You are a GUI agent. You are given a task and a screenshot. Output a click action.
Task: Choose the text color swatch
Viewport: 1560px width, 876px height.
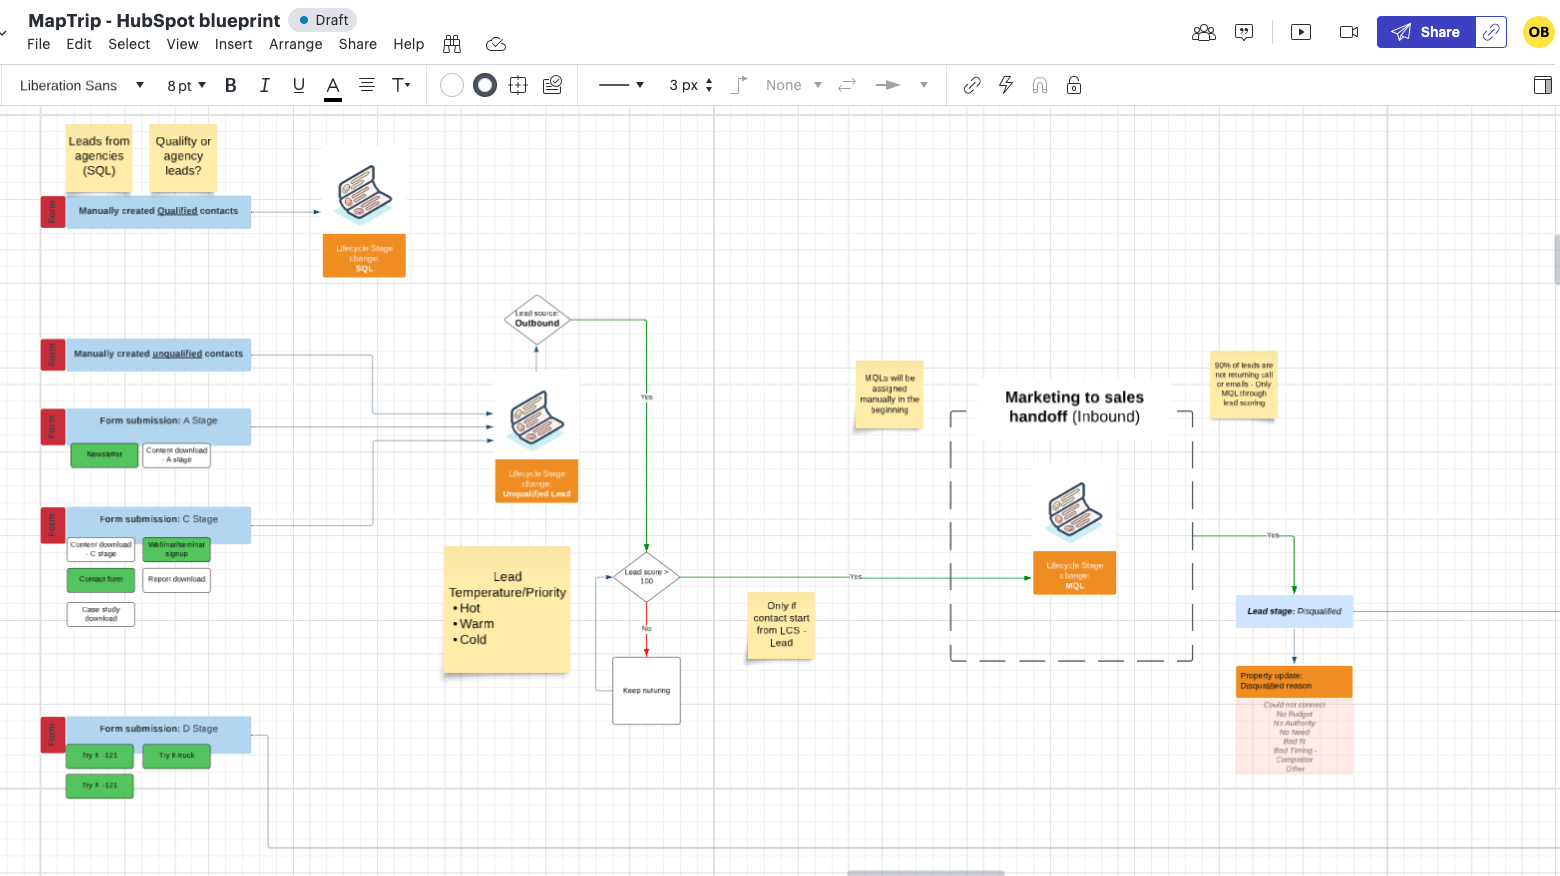(333, 86)
